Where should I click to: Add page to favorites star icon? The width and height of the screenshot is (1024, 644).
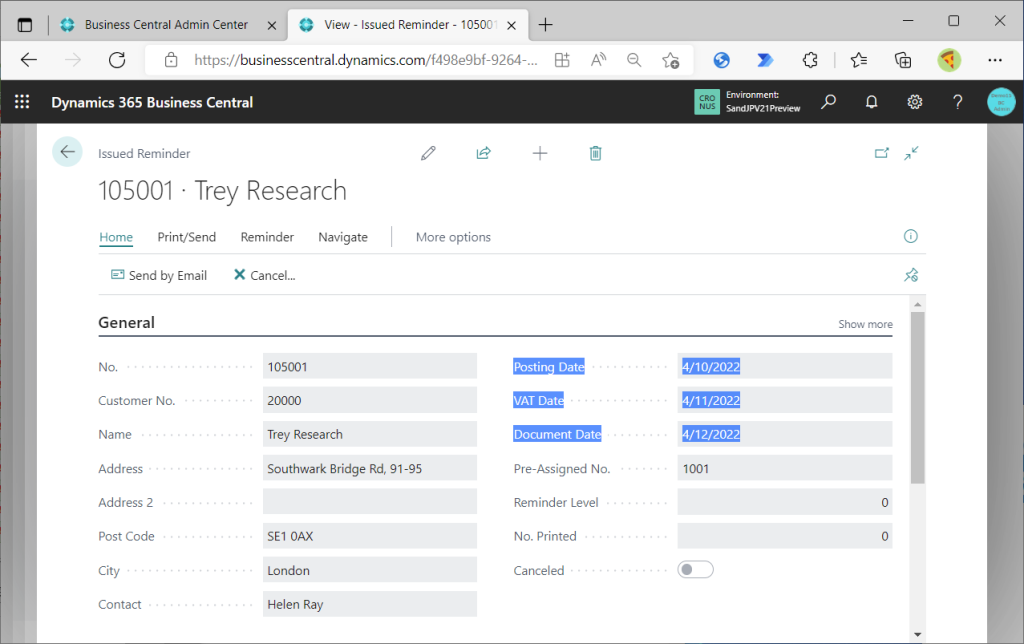coord(670,60)
